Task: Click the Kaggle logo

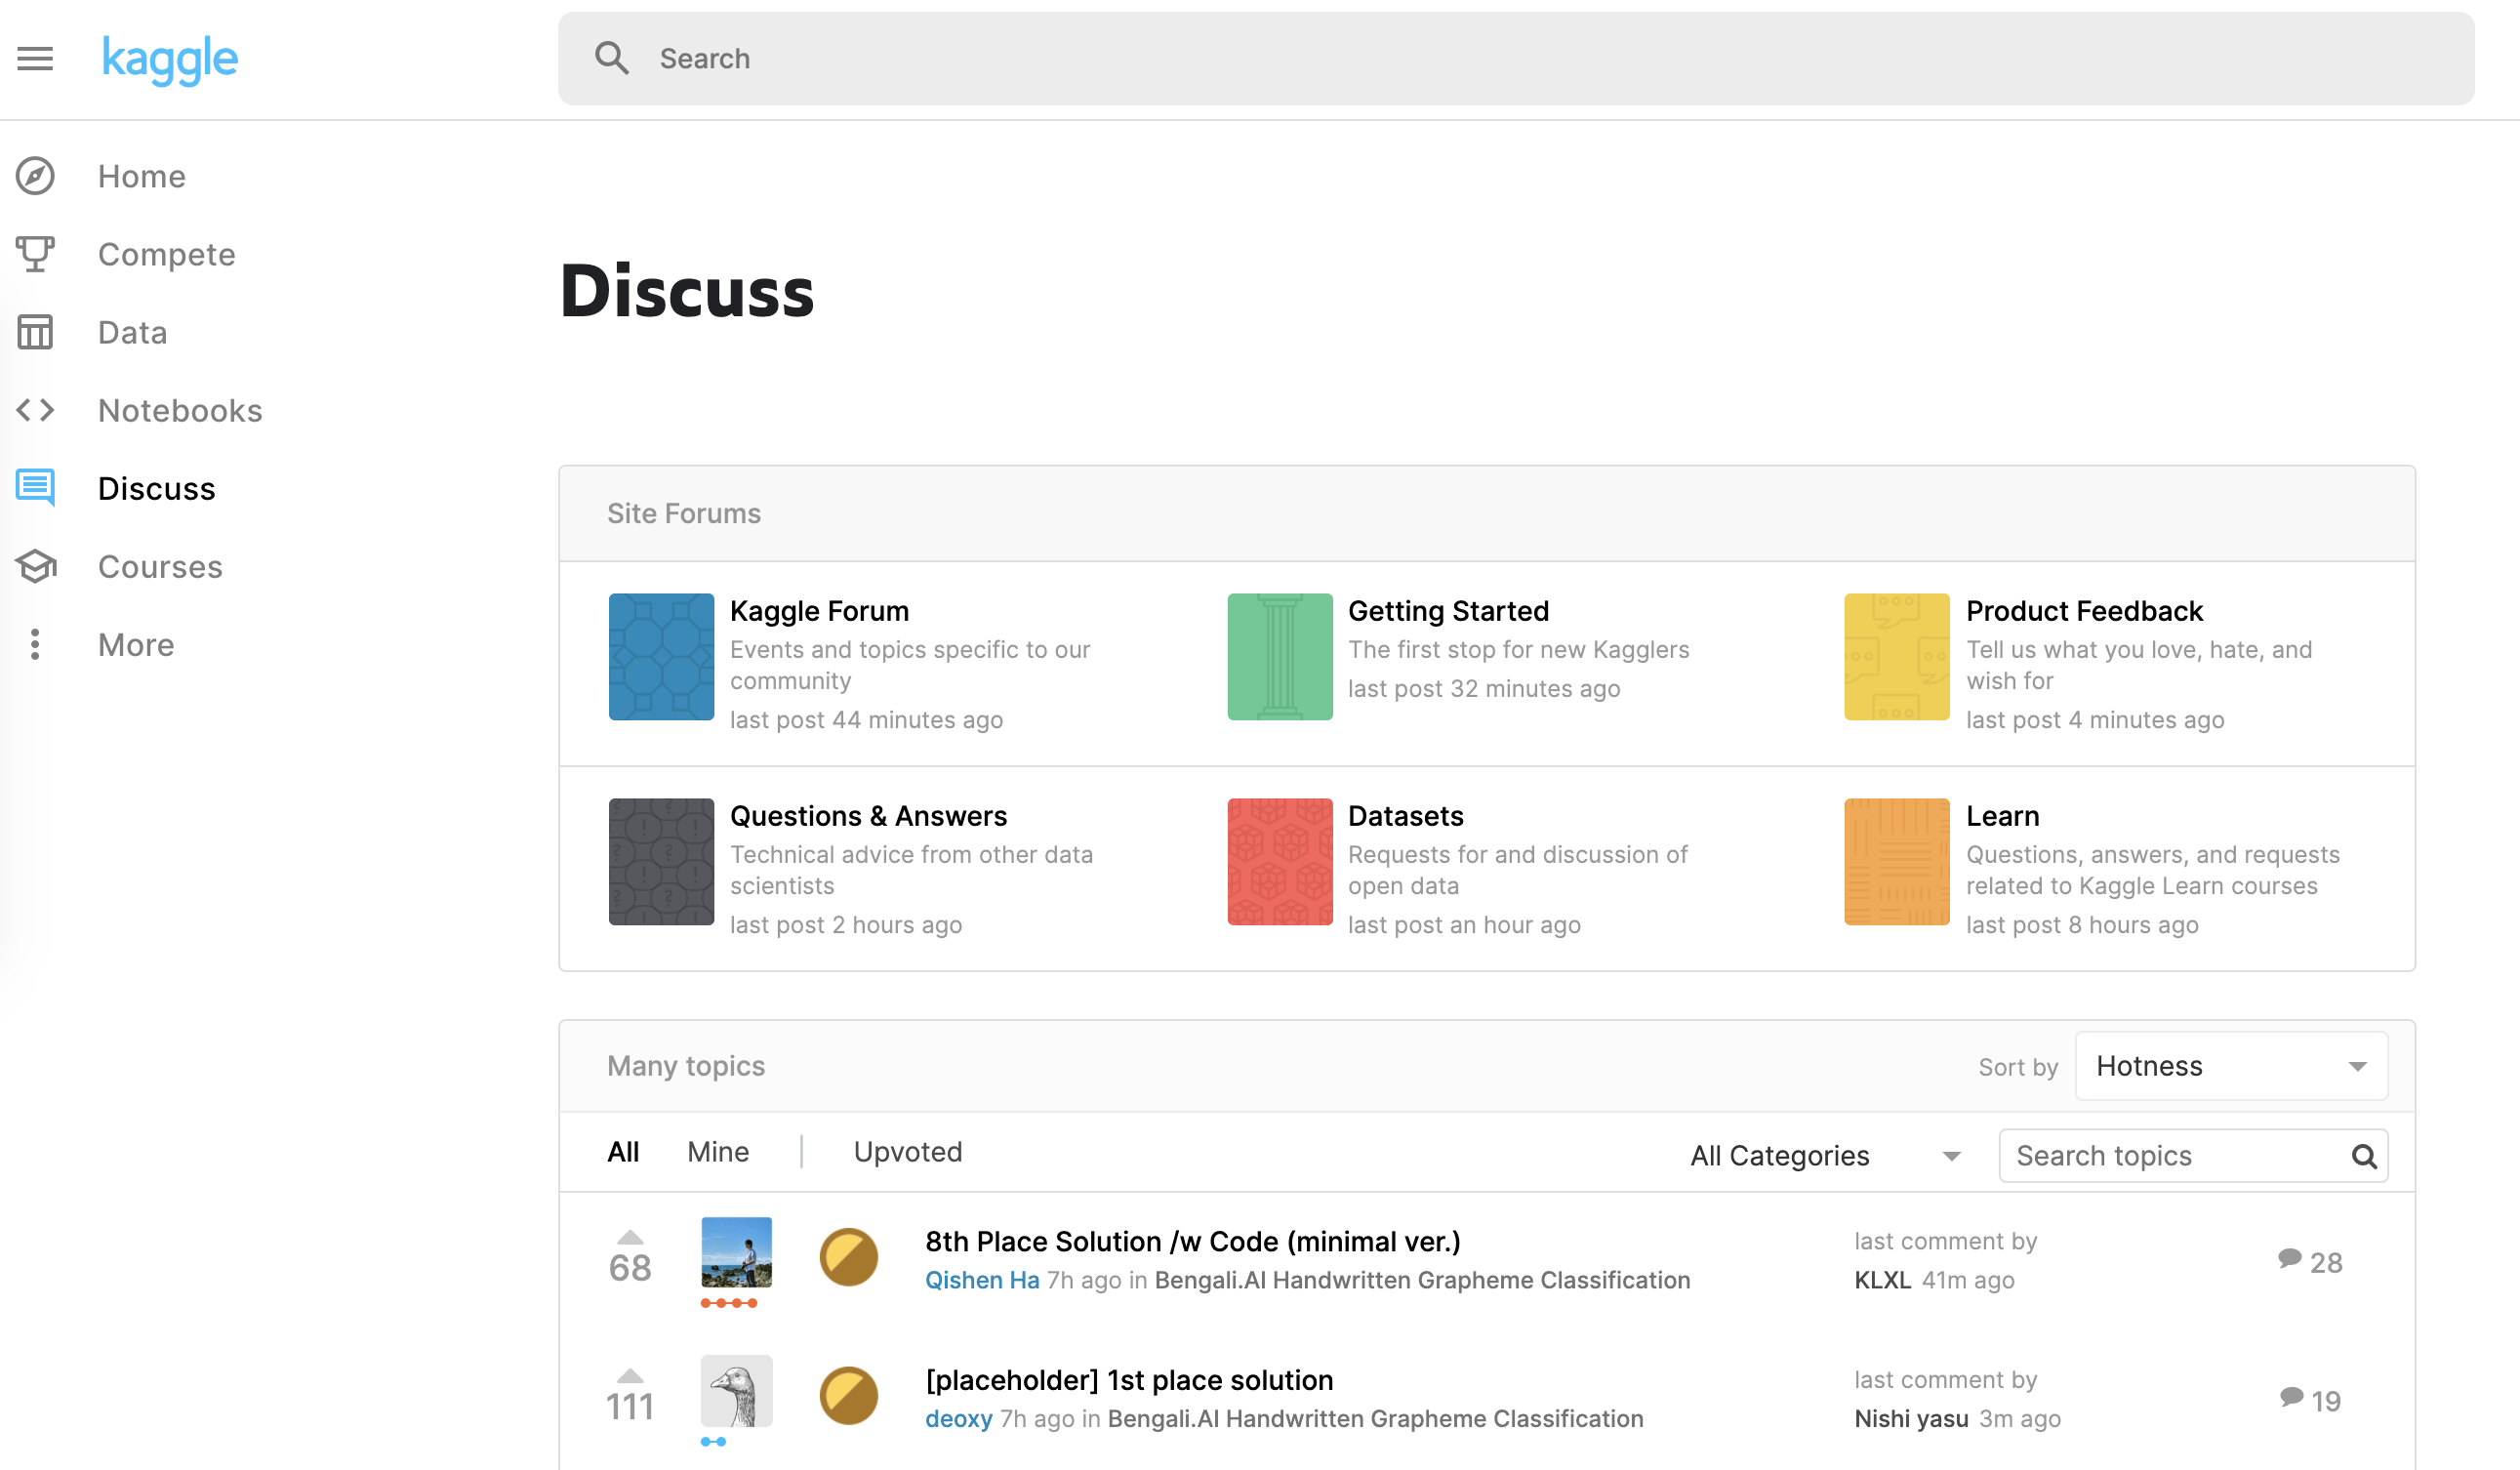Action: tap(170, 59)
